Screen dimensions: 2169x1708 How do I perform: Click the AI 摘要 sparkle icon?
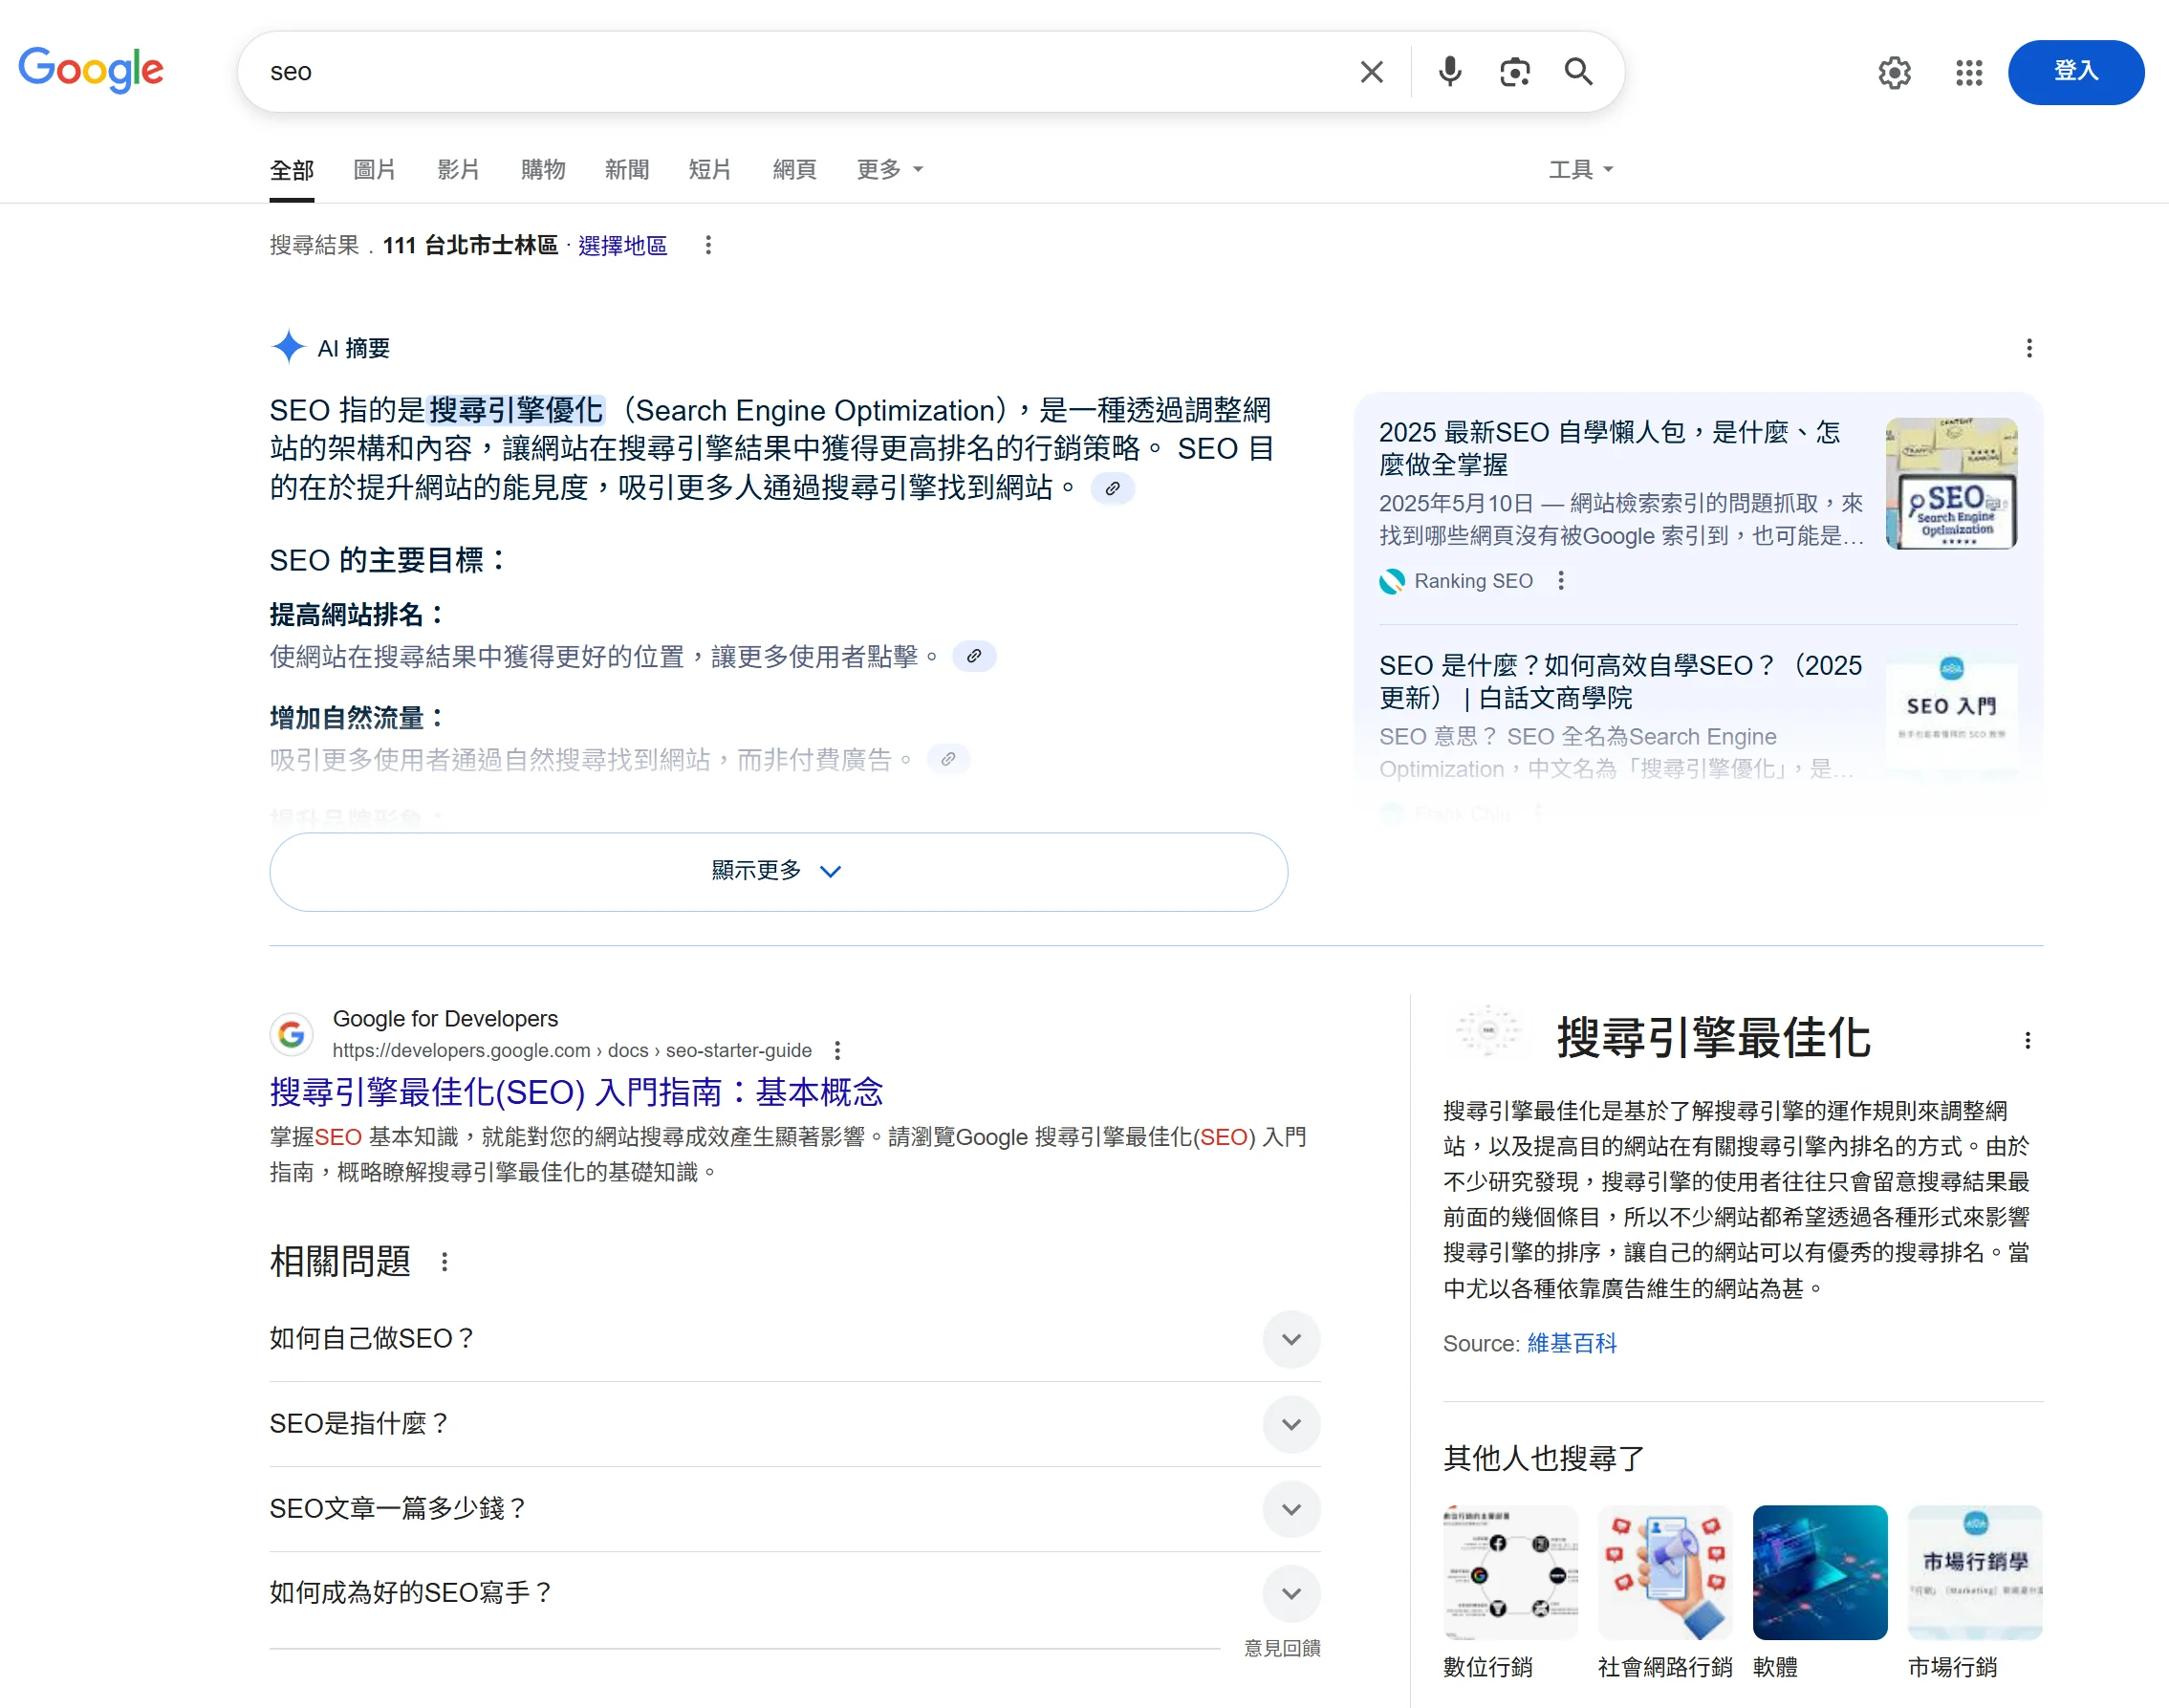(x=288, y=347)
